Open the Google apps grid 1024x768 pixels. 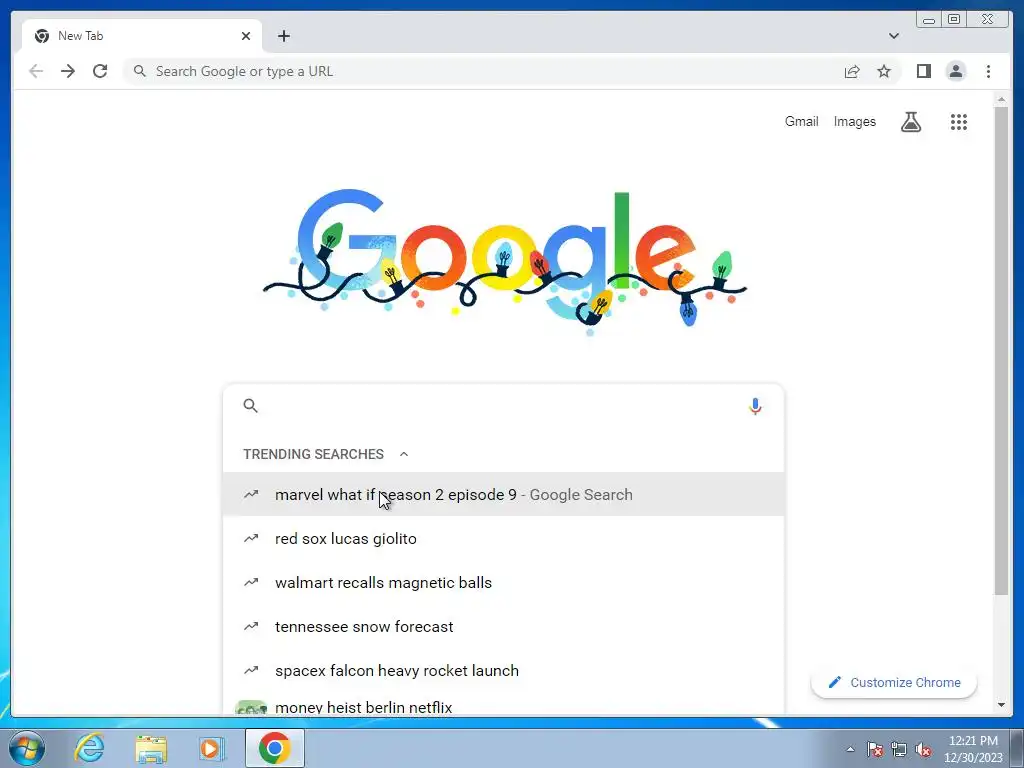point(959,121)
